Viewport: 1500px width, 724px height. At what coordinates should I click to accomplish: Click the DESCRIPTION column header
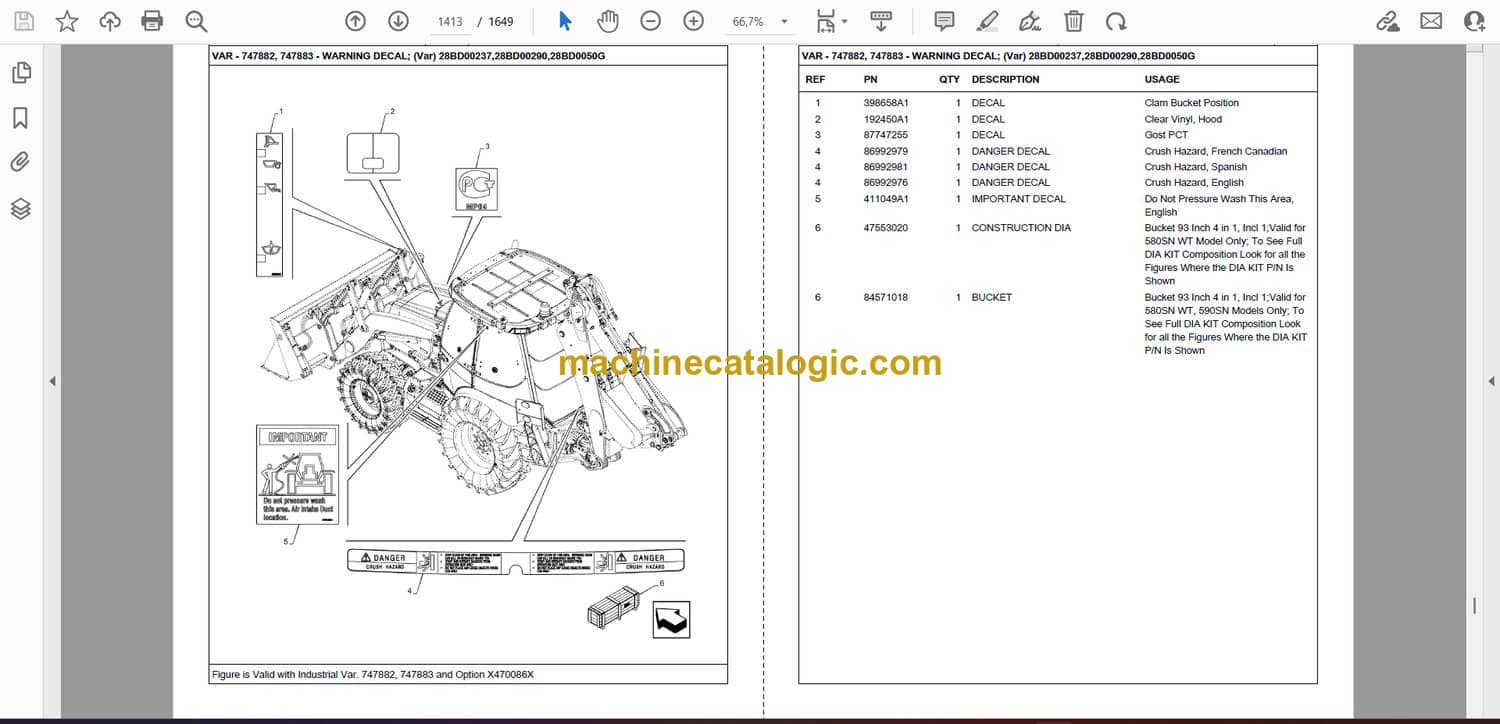1005,79
